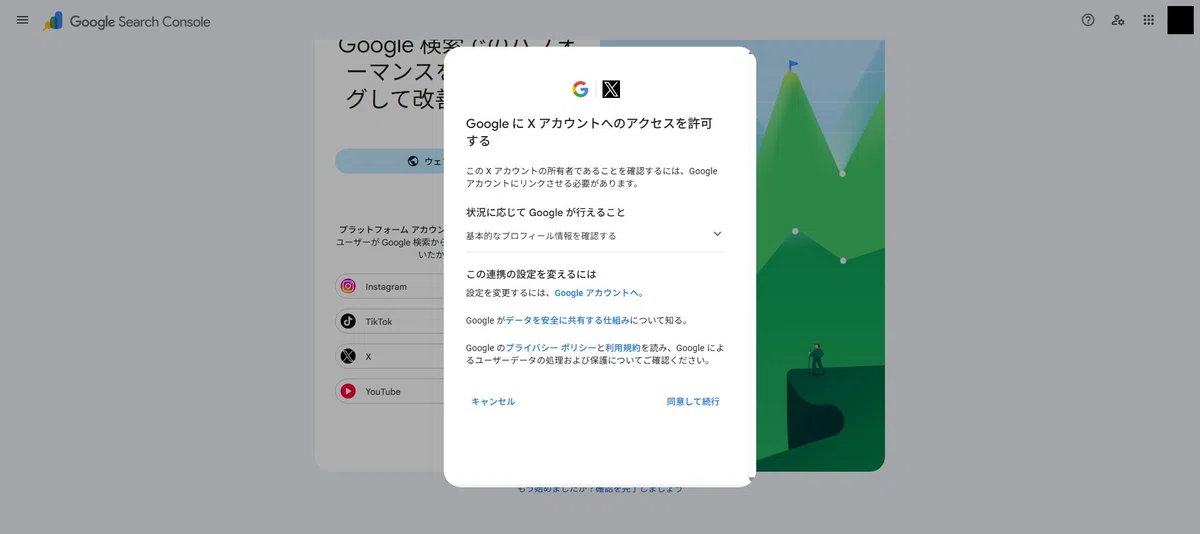Screen dimensions: 1200x534
Task: Select the TikTok platform row
Action: 390,321
